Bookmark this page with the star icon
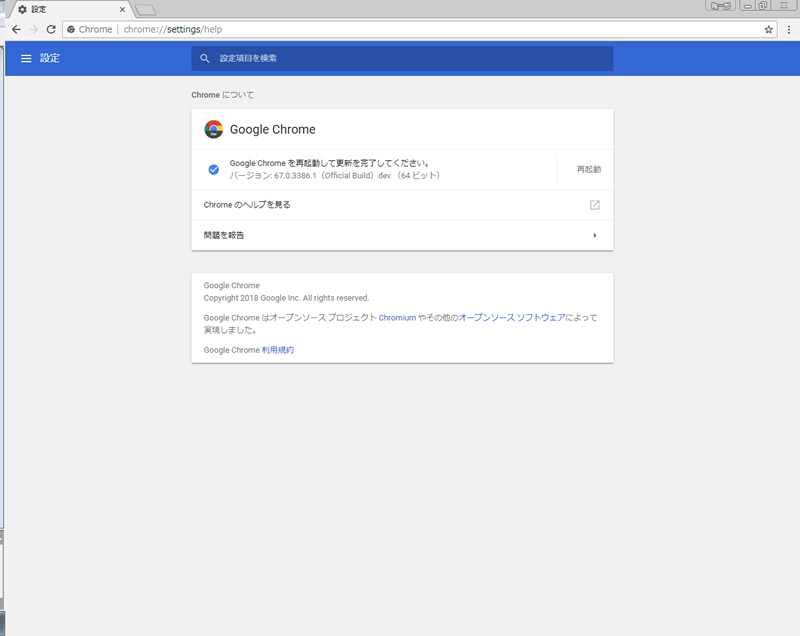 point(768,30)
